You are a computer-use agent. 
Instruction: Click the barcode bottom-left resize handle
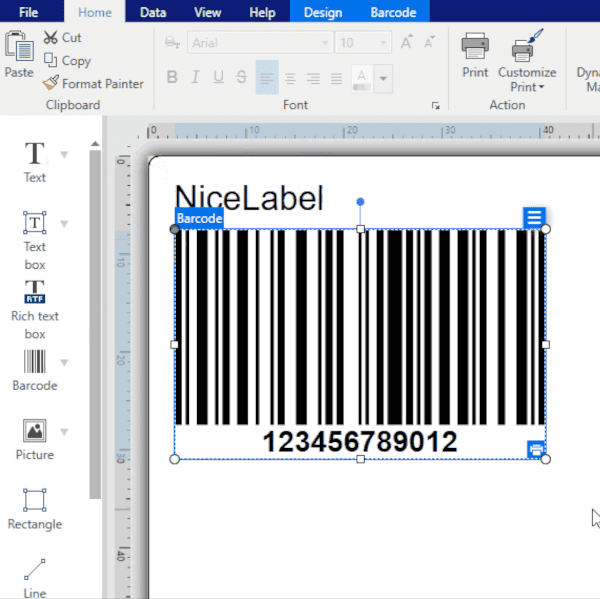pyautogui.click(x=174, y=459)
